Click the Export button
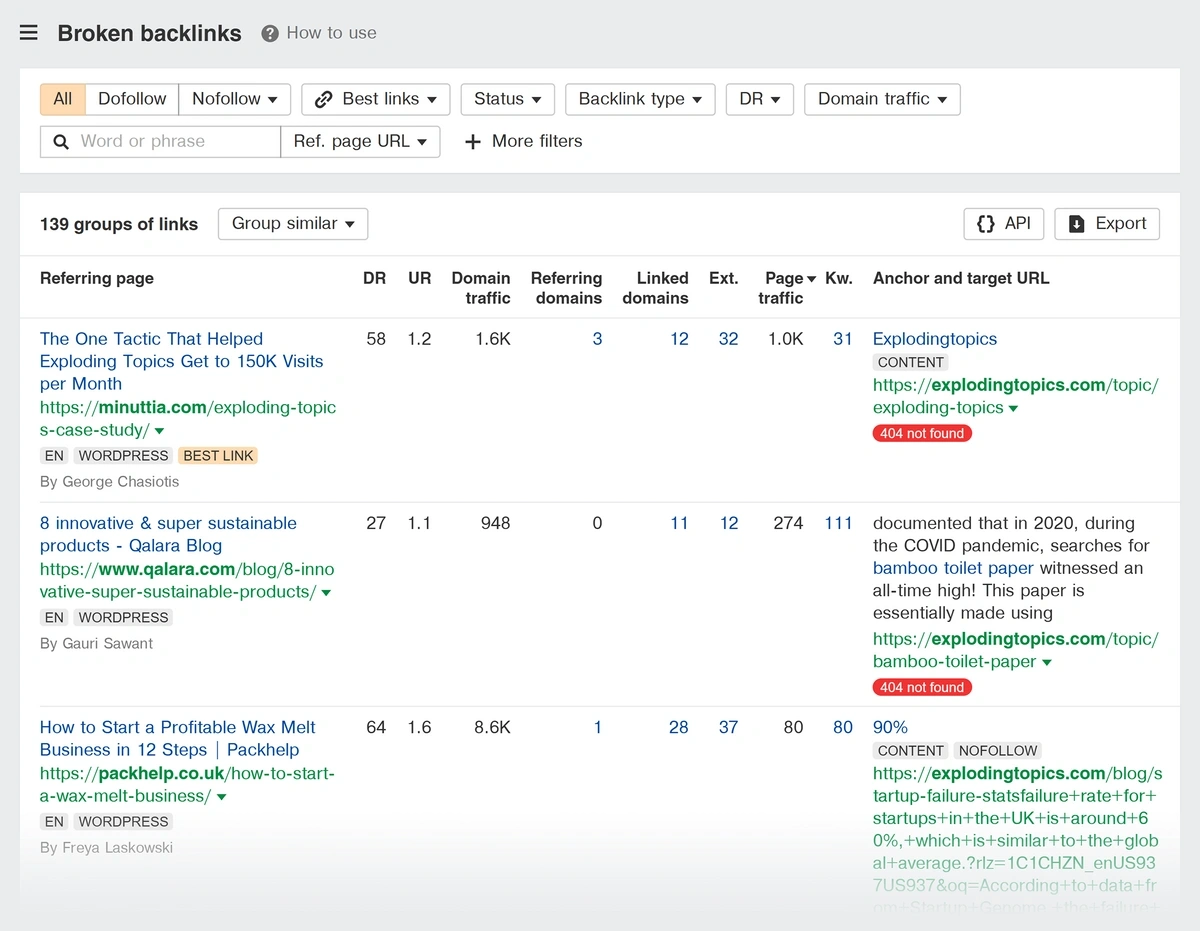This screenshot has width=1200, height=931. point(1107,224)
